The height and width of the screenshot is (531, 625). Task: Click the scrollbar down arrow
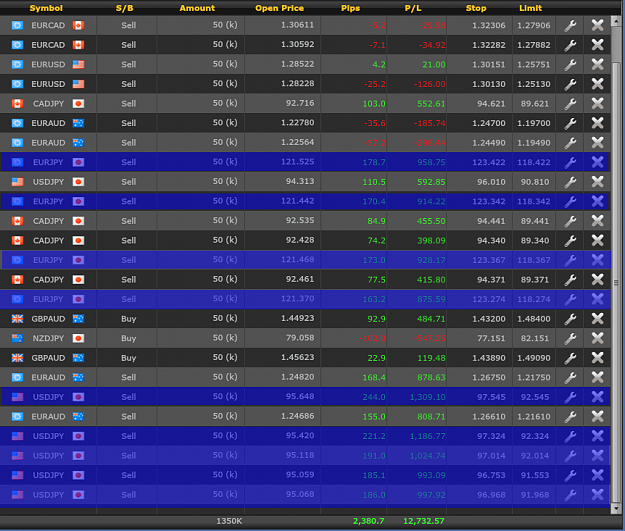click(x=616, y=508)
